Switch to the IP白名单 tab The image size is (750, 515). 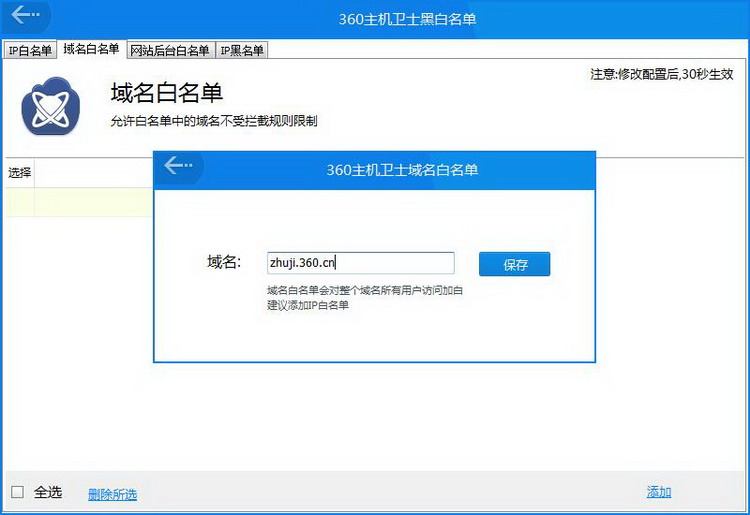click(x=30, y=50)
